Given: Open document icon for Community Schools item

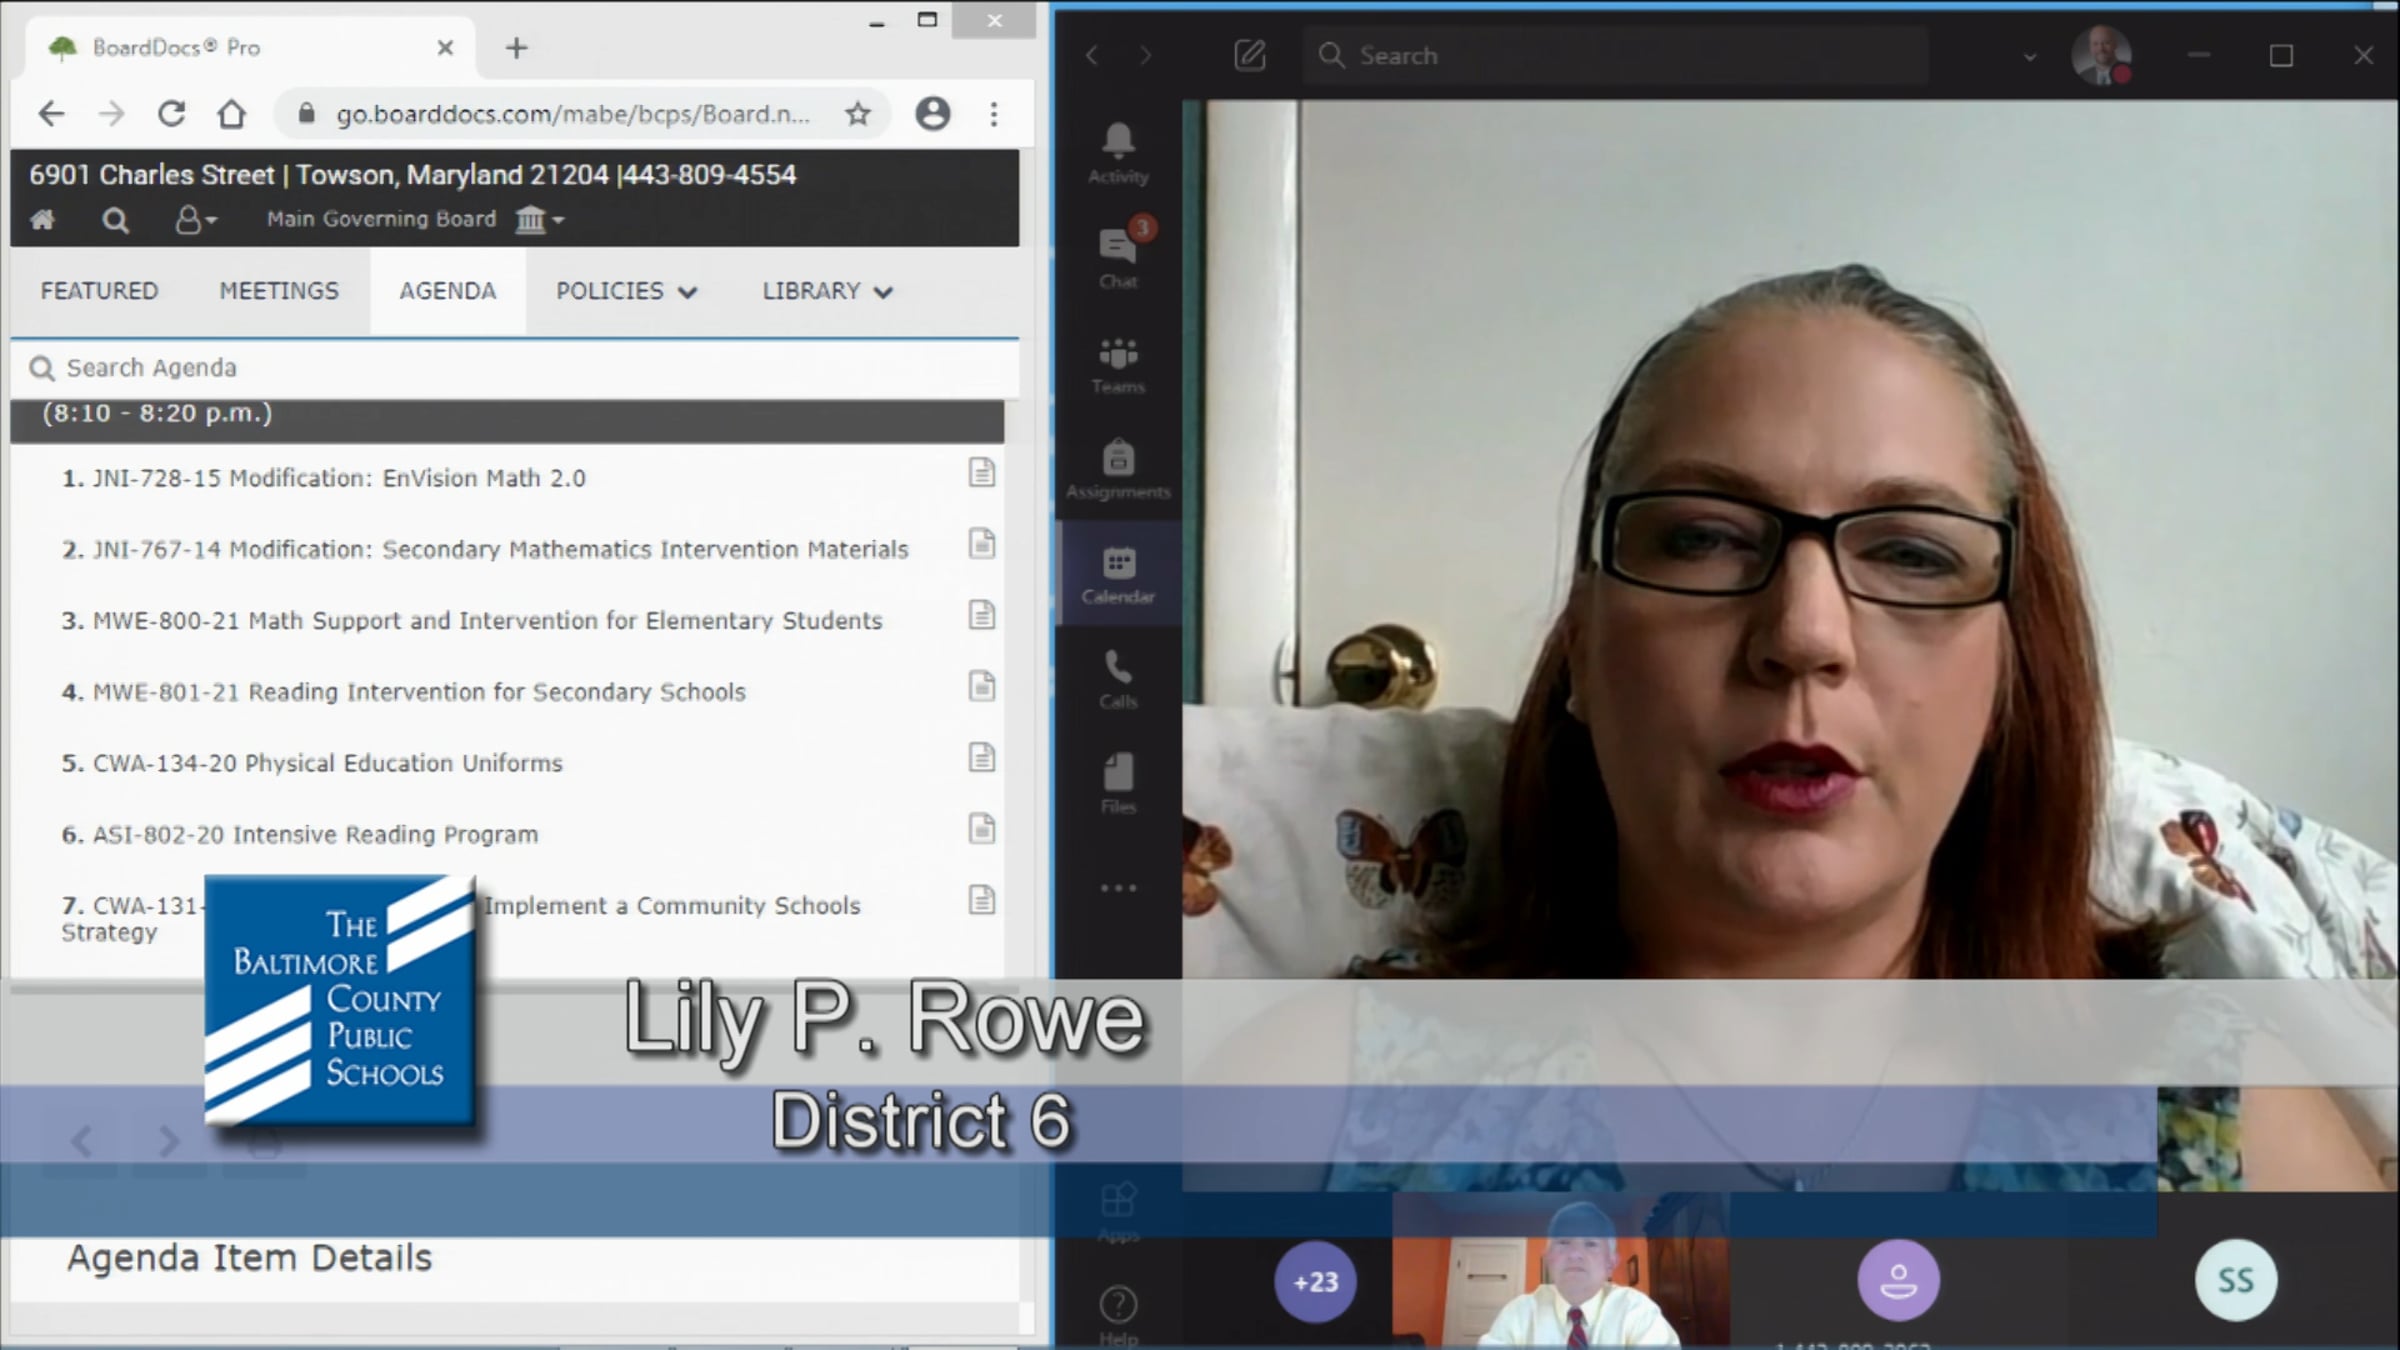Looking at the screenshot, I should coord(982,900).
